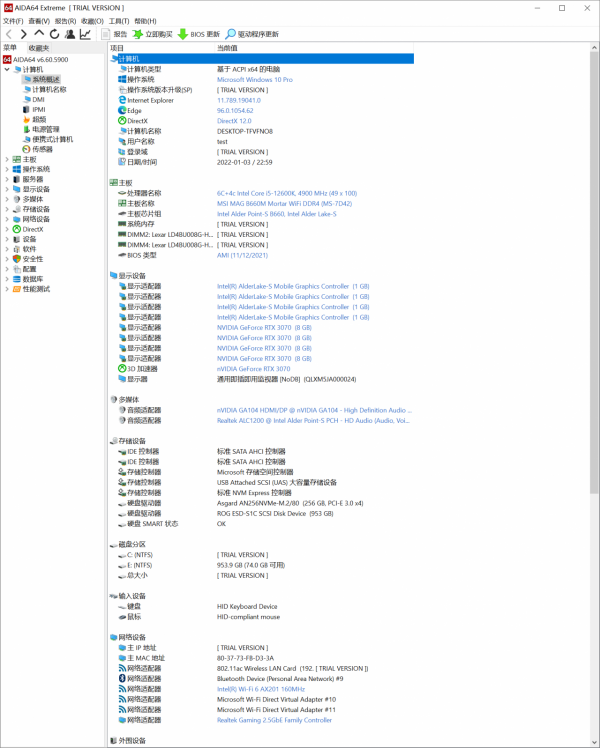Expand the 操作系统 tree node
600x748 pixels.
pos(7,169)
